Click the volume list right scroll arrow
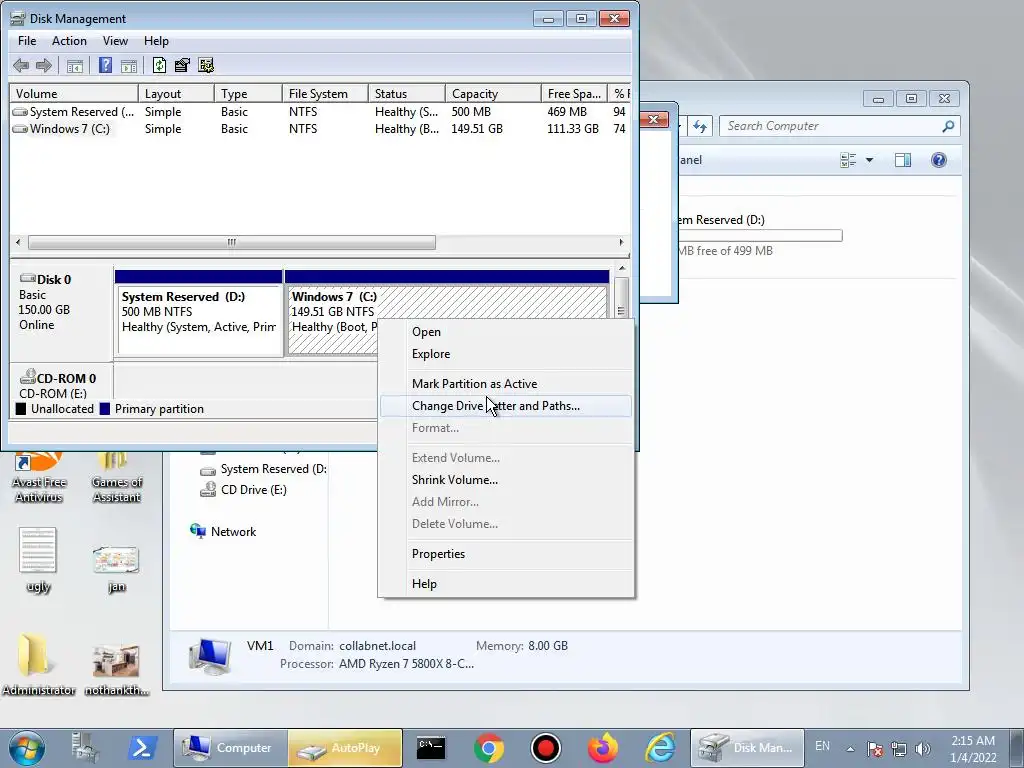 tap(621, 242)
